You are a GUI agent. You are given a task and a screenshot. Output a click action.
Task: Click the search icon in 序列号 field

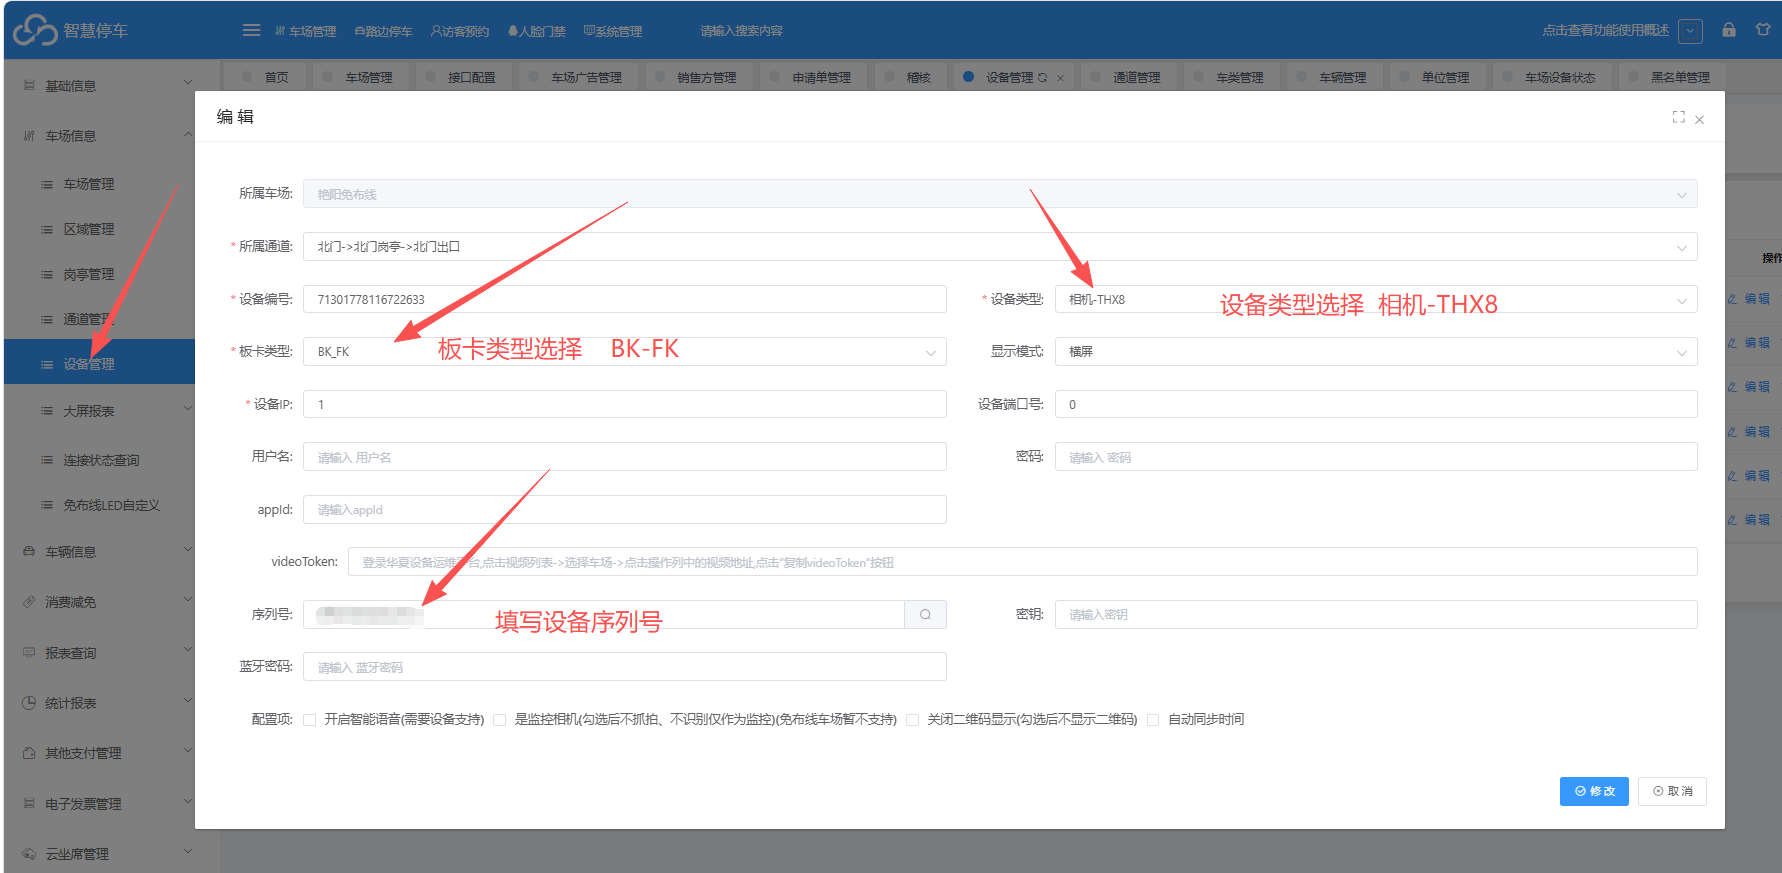[925, 615]
